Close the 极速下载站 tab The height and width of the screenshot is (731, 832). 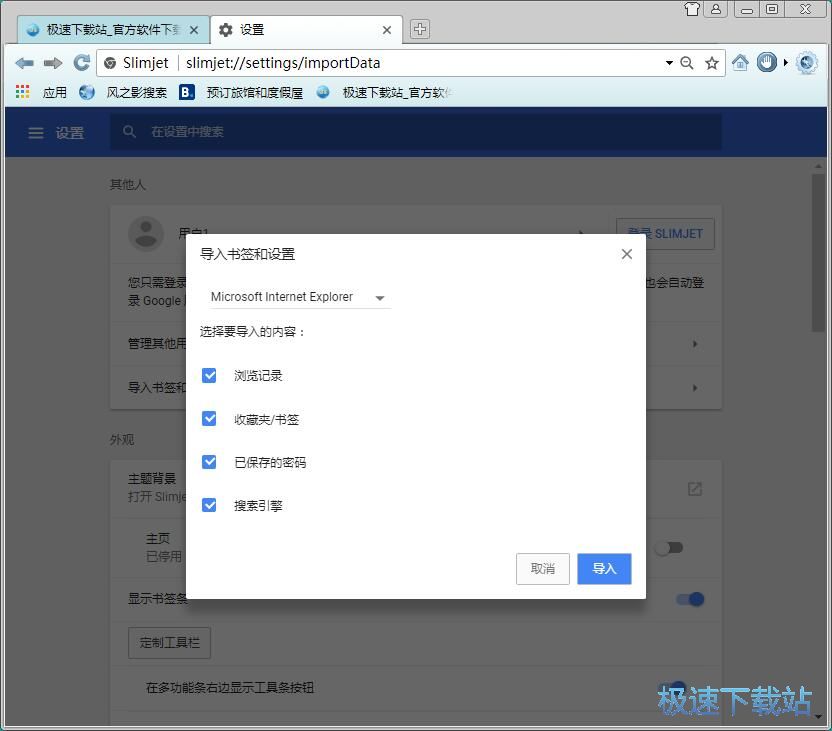pyautogui.click(x=194, y=30)
